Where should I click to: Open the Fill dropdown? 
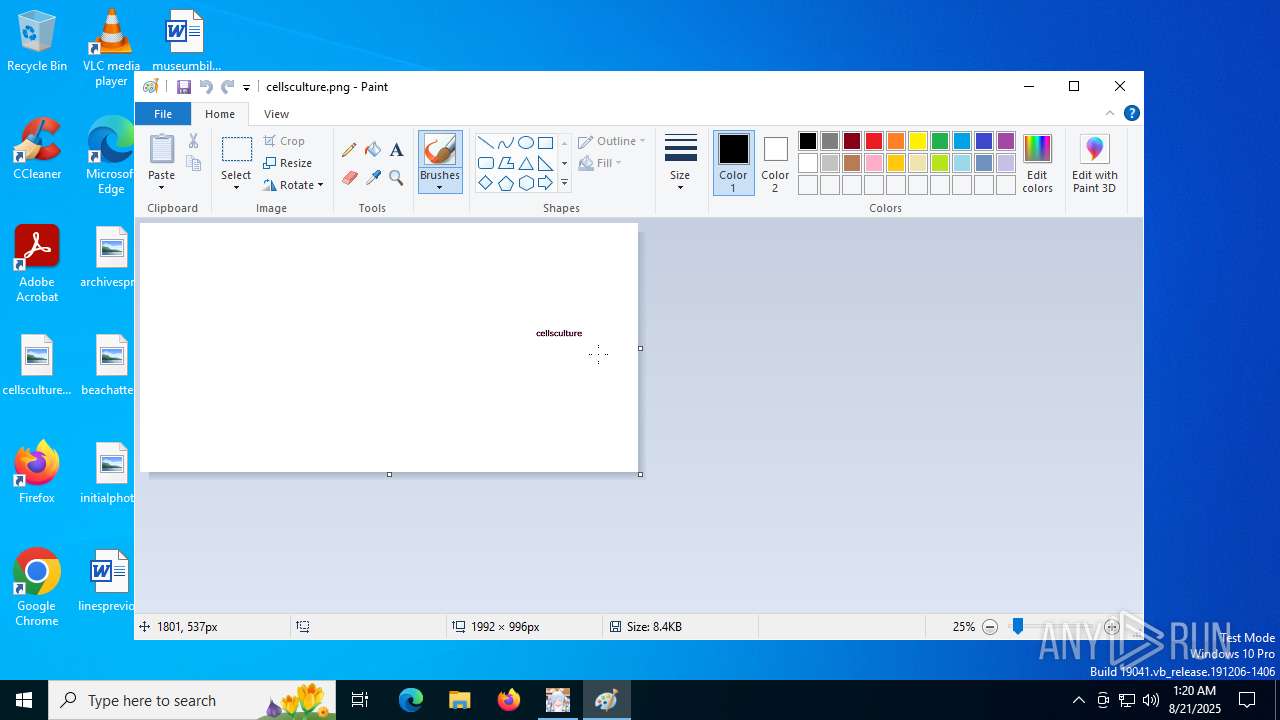coord(600,163)
